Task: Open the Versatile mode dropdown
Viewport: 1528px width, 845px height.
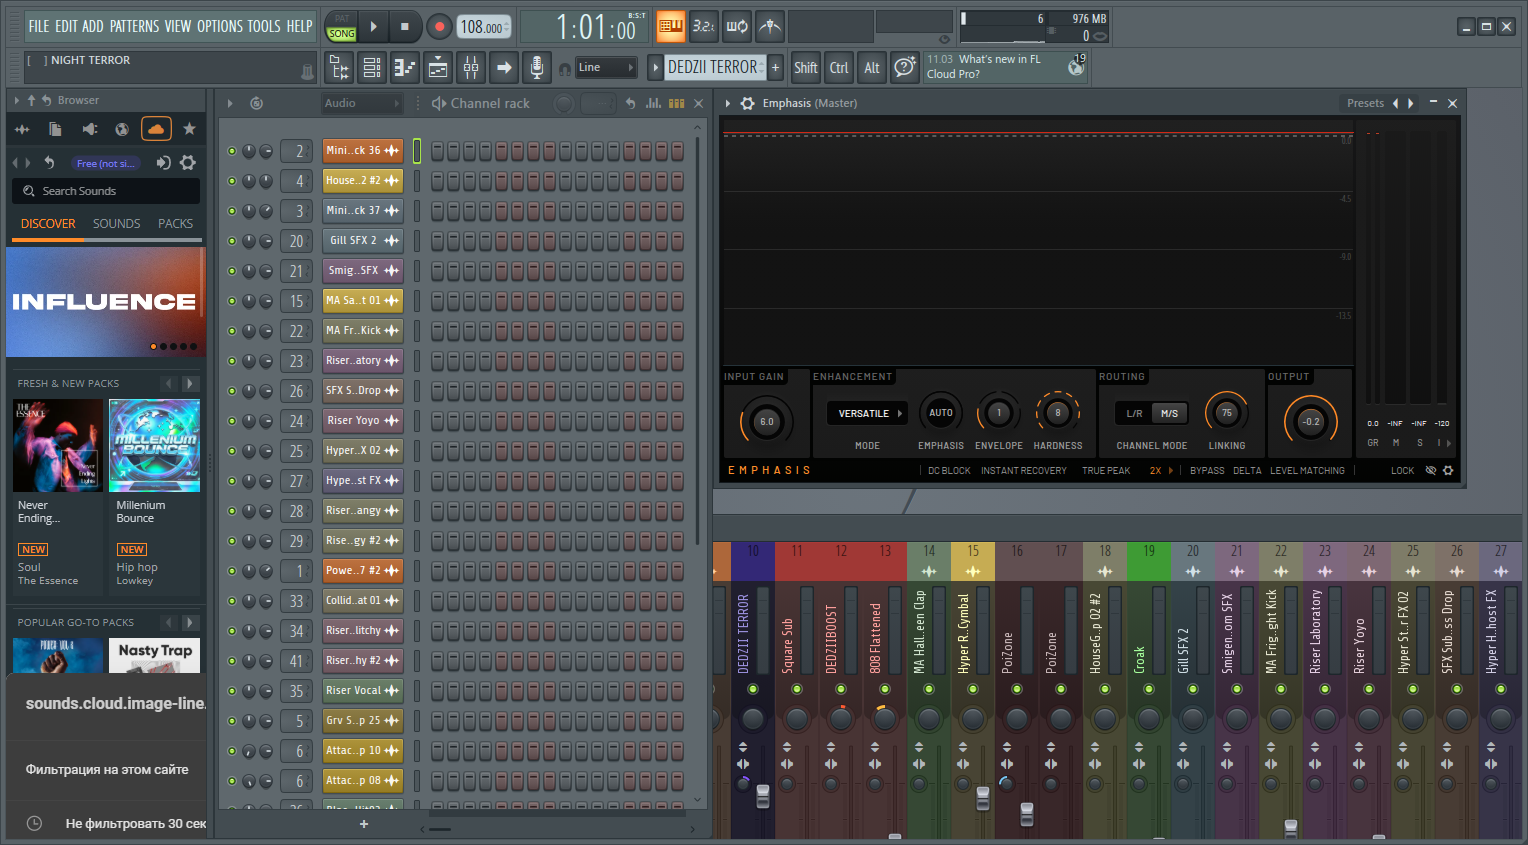Action: 868,413
